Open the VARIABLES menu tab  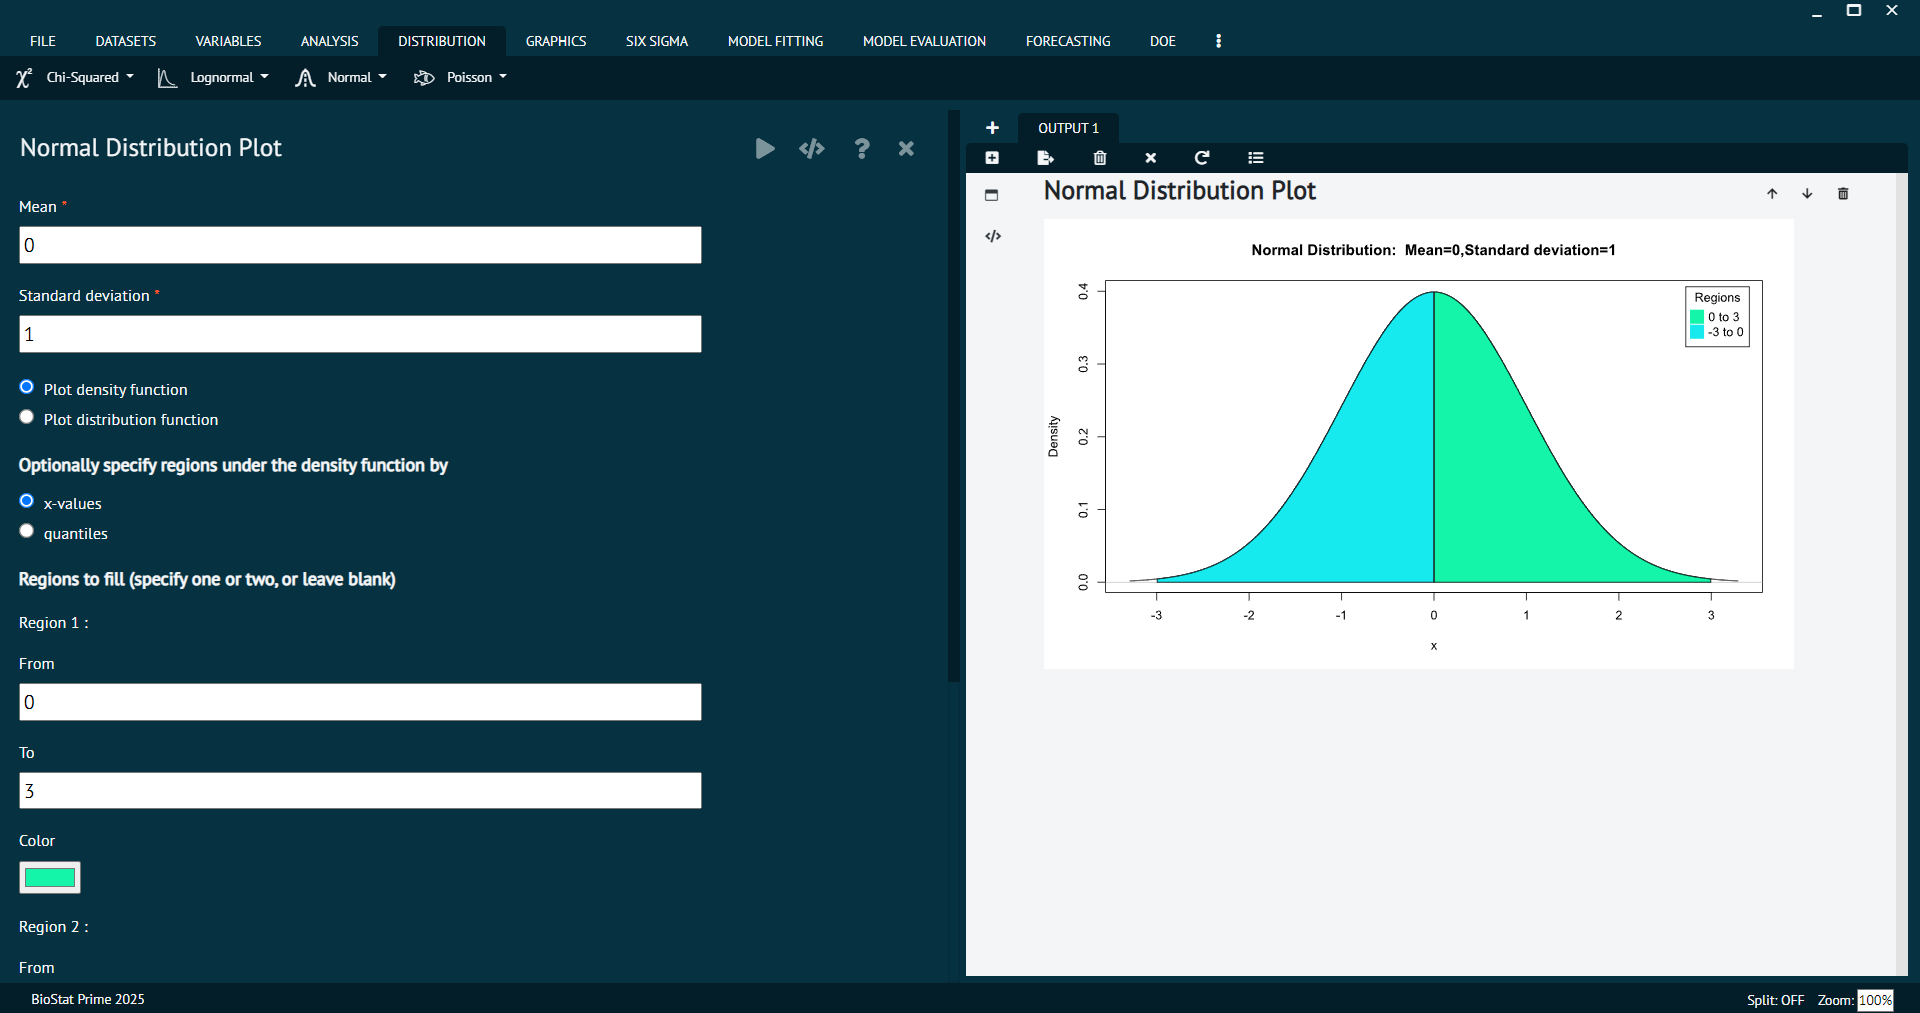click(228, 41)
